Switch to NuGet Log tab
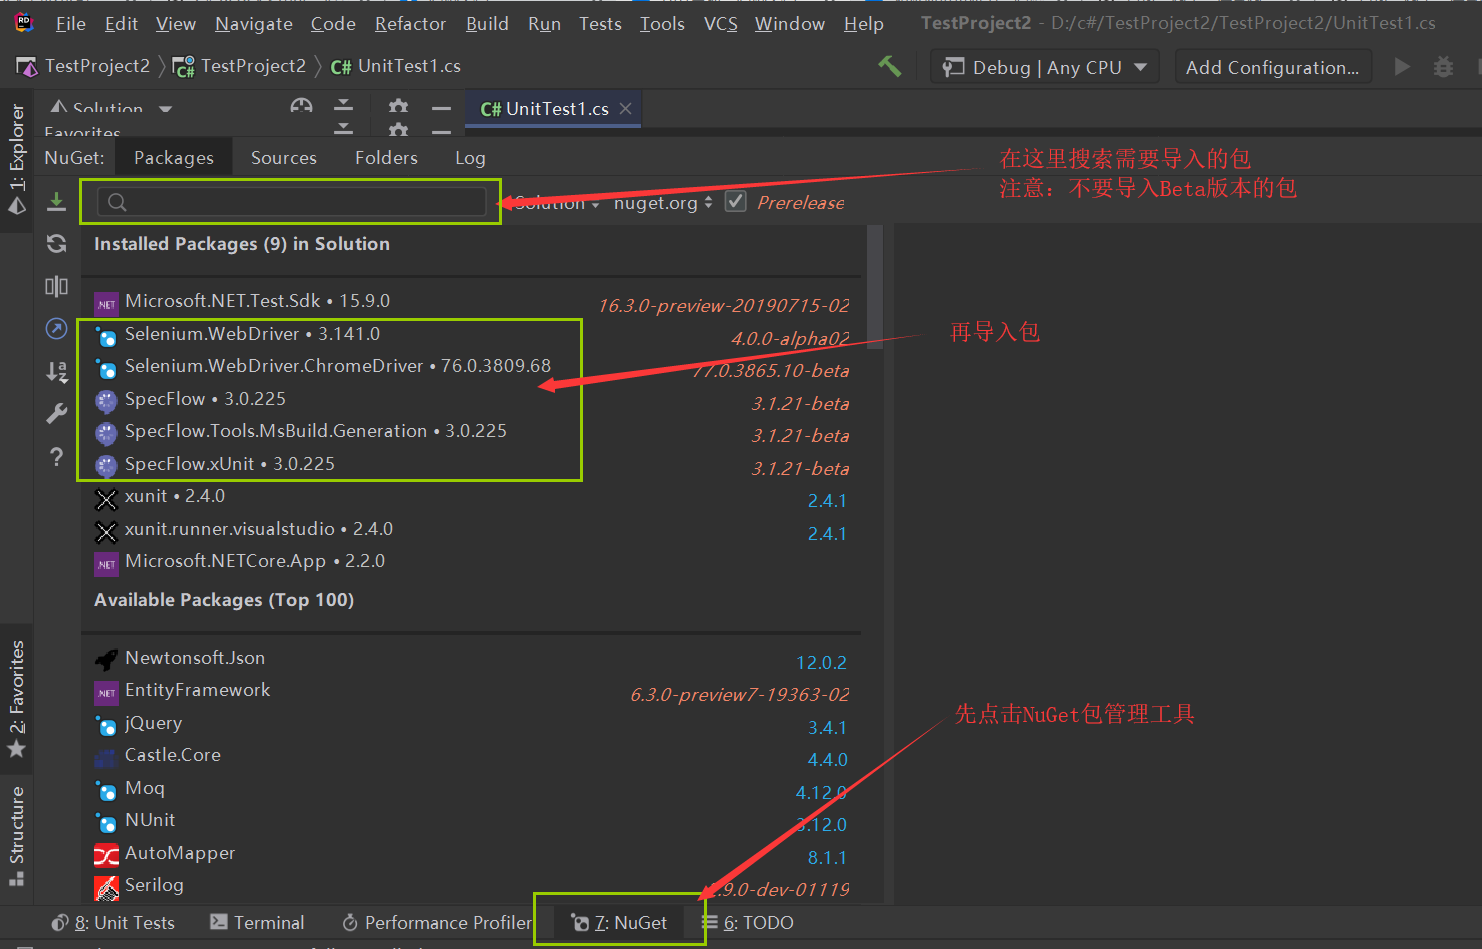Image resolution: width=1482 pixels, height=949 pixels. click(x=470, y=157)
